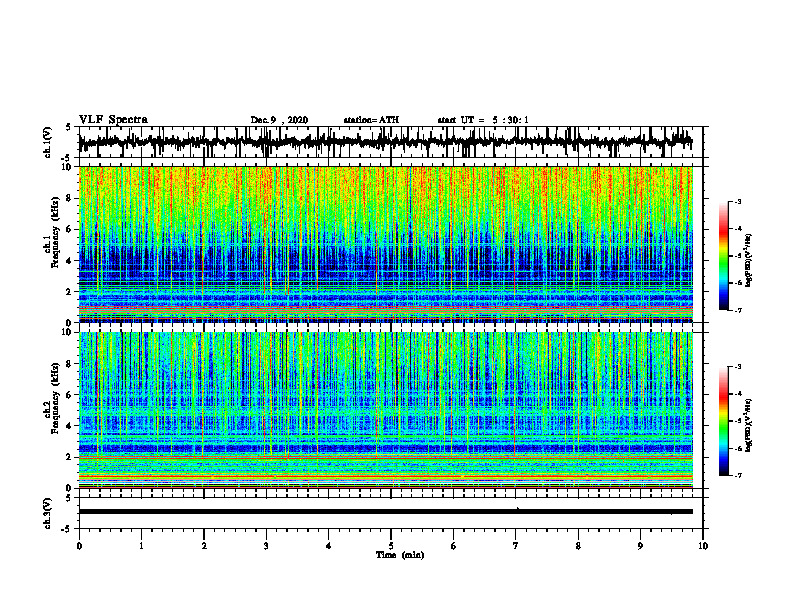Click the ch.1(V) waveform axis label

click(48, 142)
